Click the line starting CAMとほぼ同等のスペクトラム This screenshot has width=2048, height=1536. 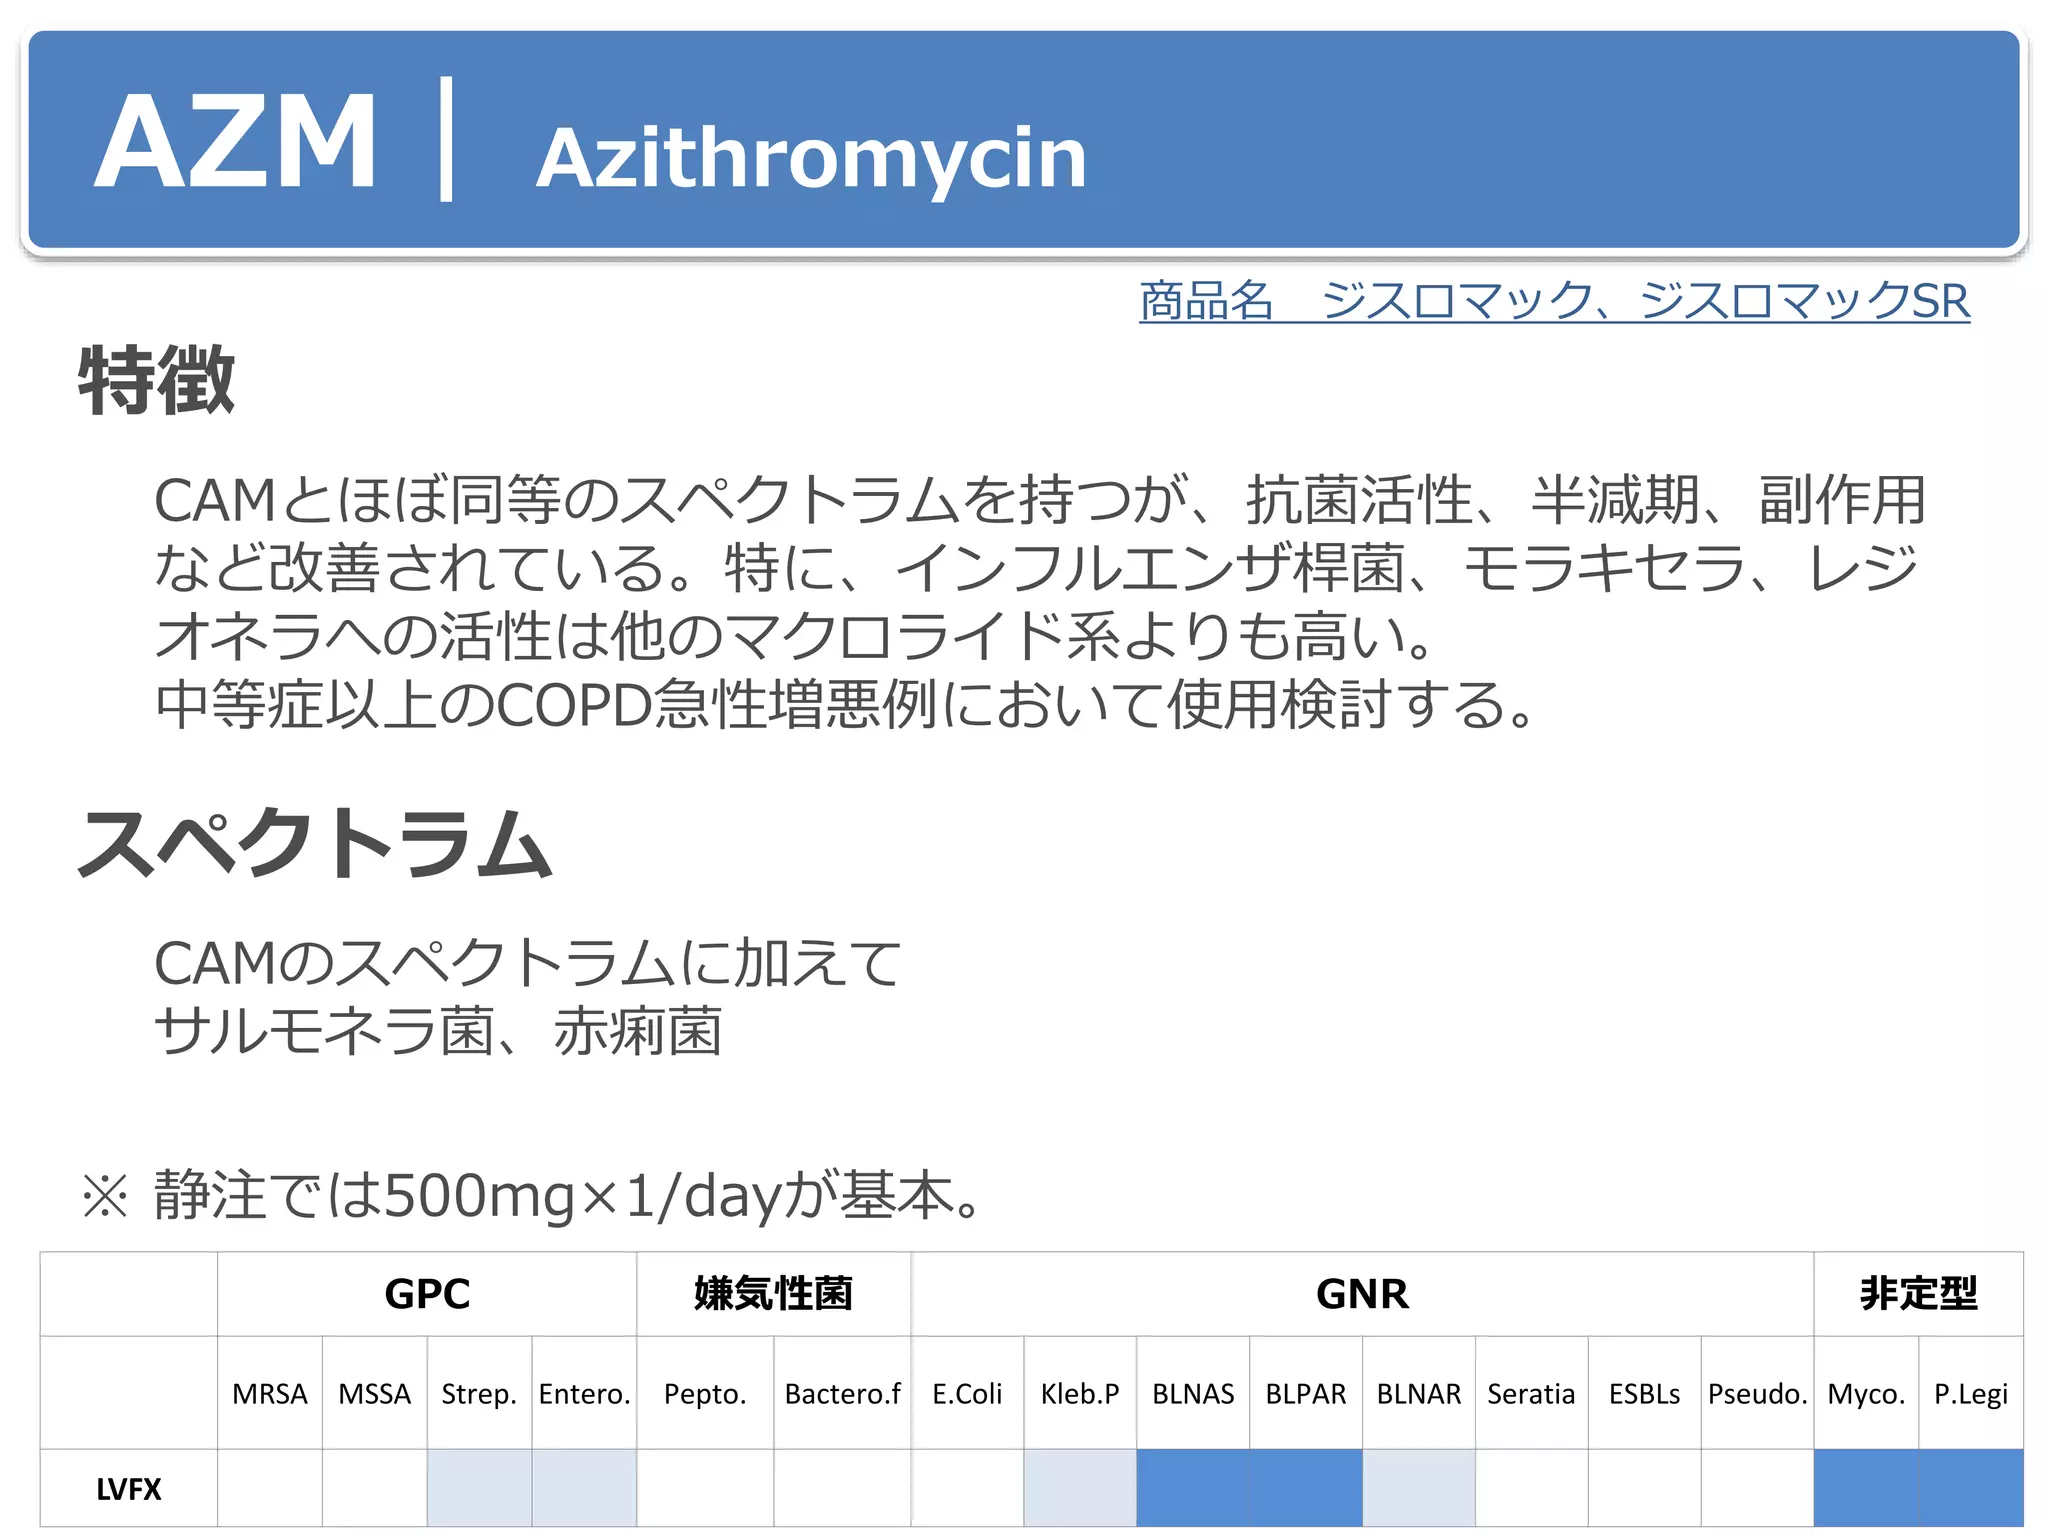(x=1040, y=500)
